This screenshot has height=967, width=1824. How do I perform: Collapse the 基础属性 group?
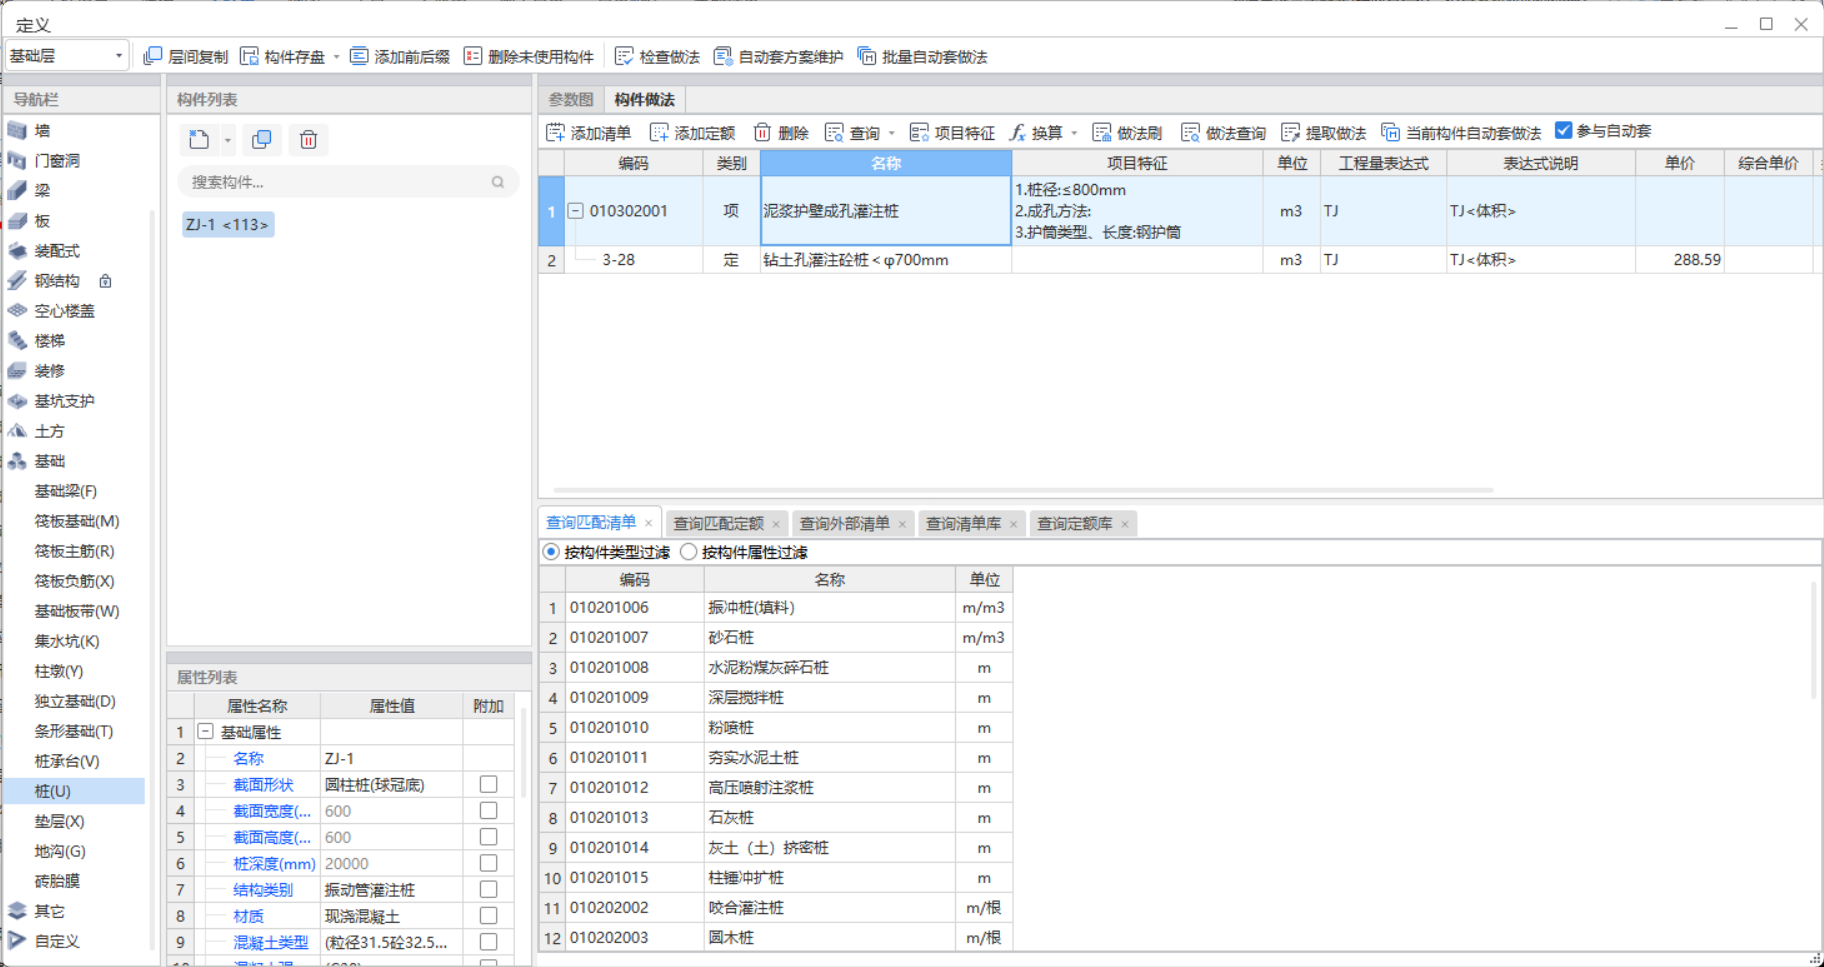coord(205,732)
